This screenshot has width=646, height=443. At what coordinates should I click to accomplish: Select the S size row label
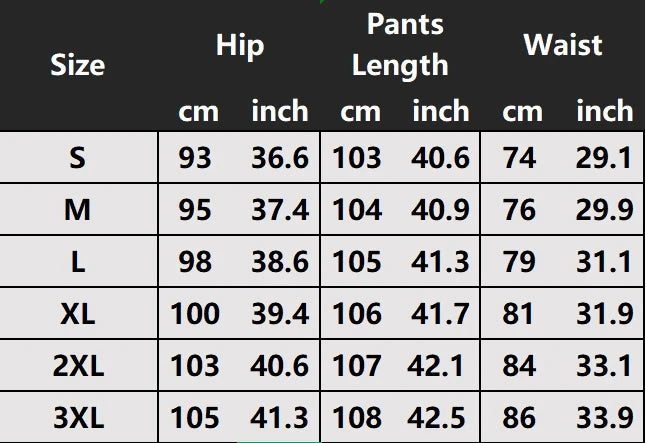78,158
